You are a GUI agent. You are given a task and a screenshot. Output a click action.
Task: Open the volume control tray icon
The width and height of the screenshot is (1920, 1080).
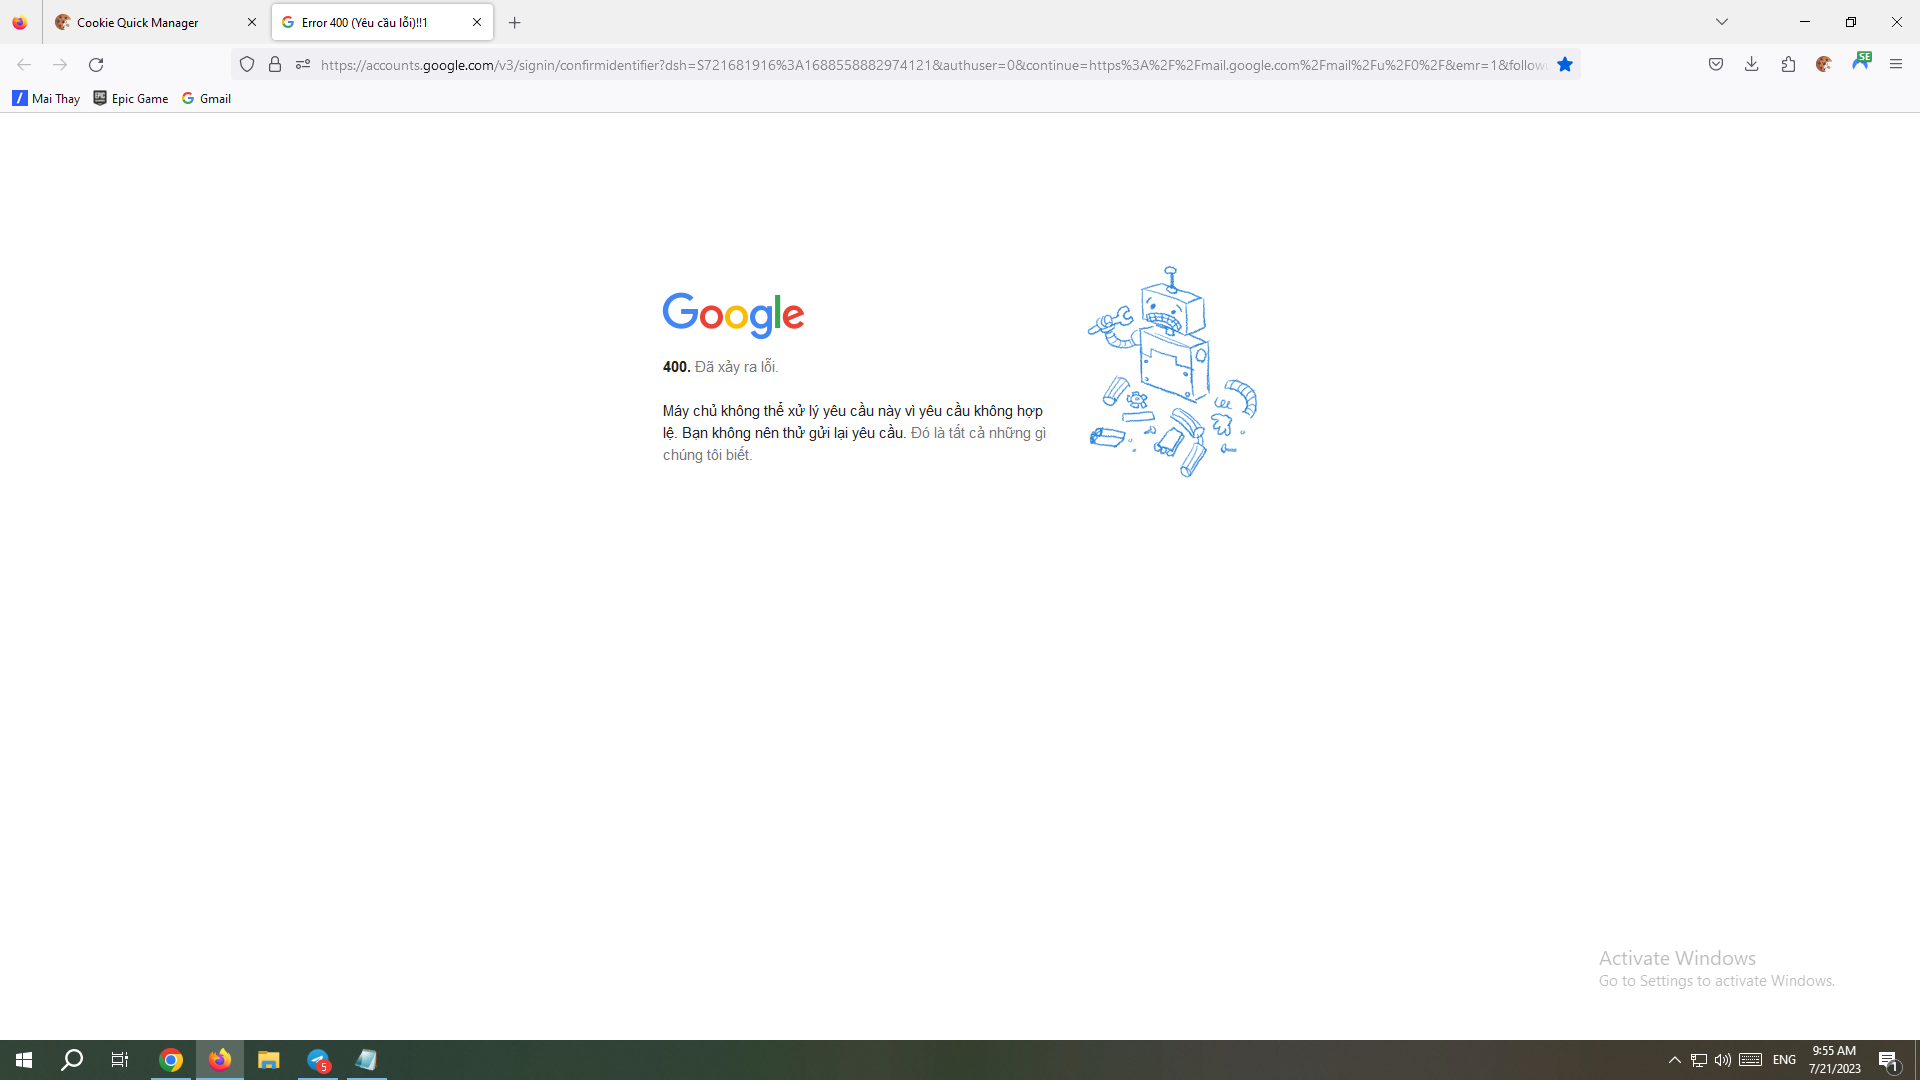pyautogui.click(x=1723, y=1060)
